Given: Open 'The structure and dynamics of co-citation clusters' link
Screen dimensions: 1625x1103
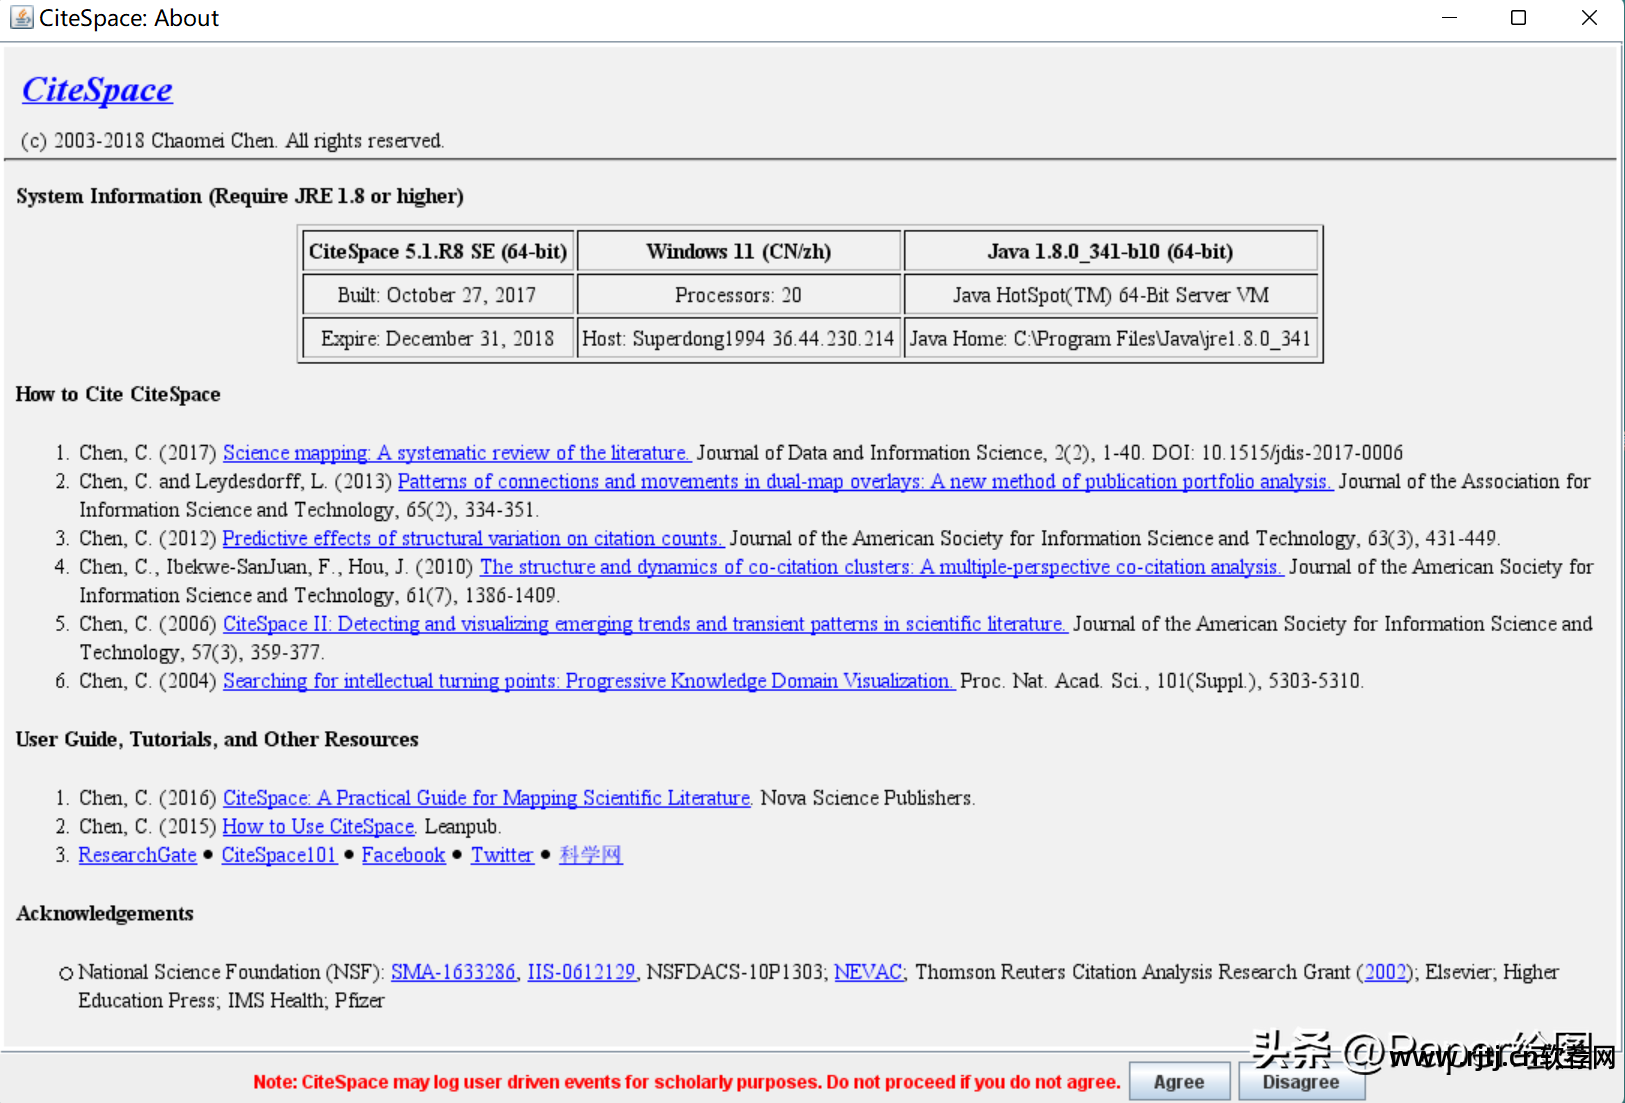Looking at the screenshot, I should (881, 567).
